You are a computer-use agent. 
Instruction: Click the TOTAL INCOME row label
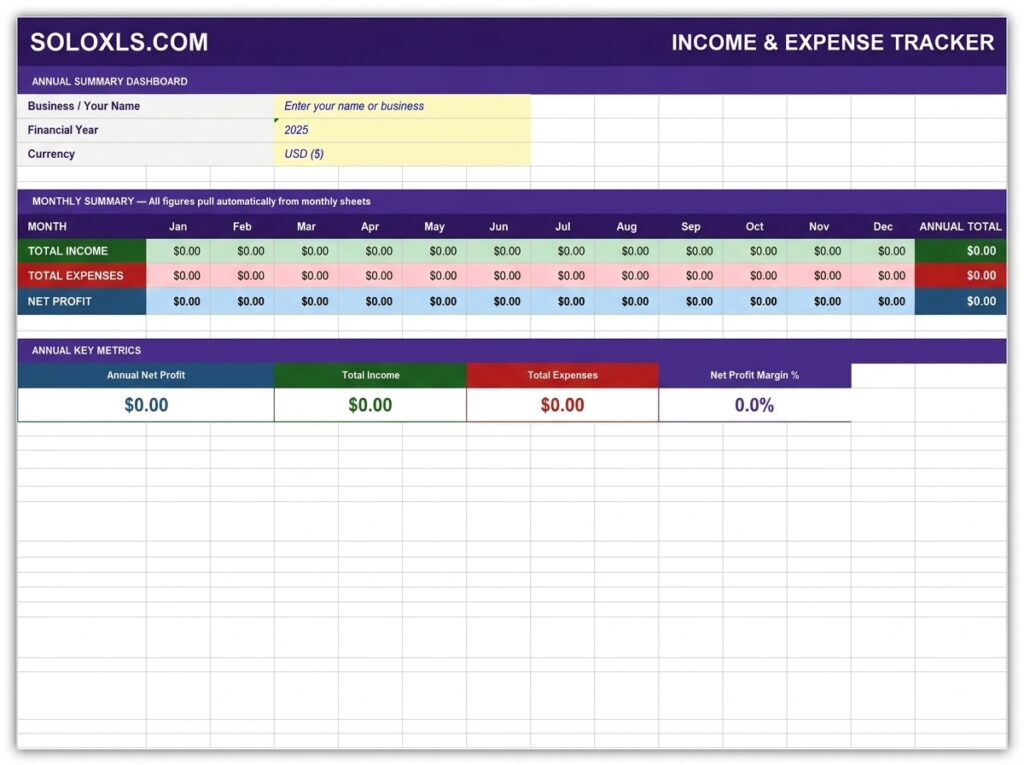[x=82, y=251]
